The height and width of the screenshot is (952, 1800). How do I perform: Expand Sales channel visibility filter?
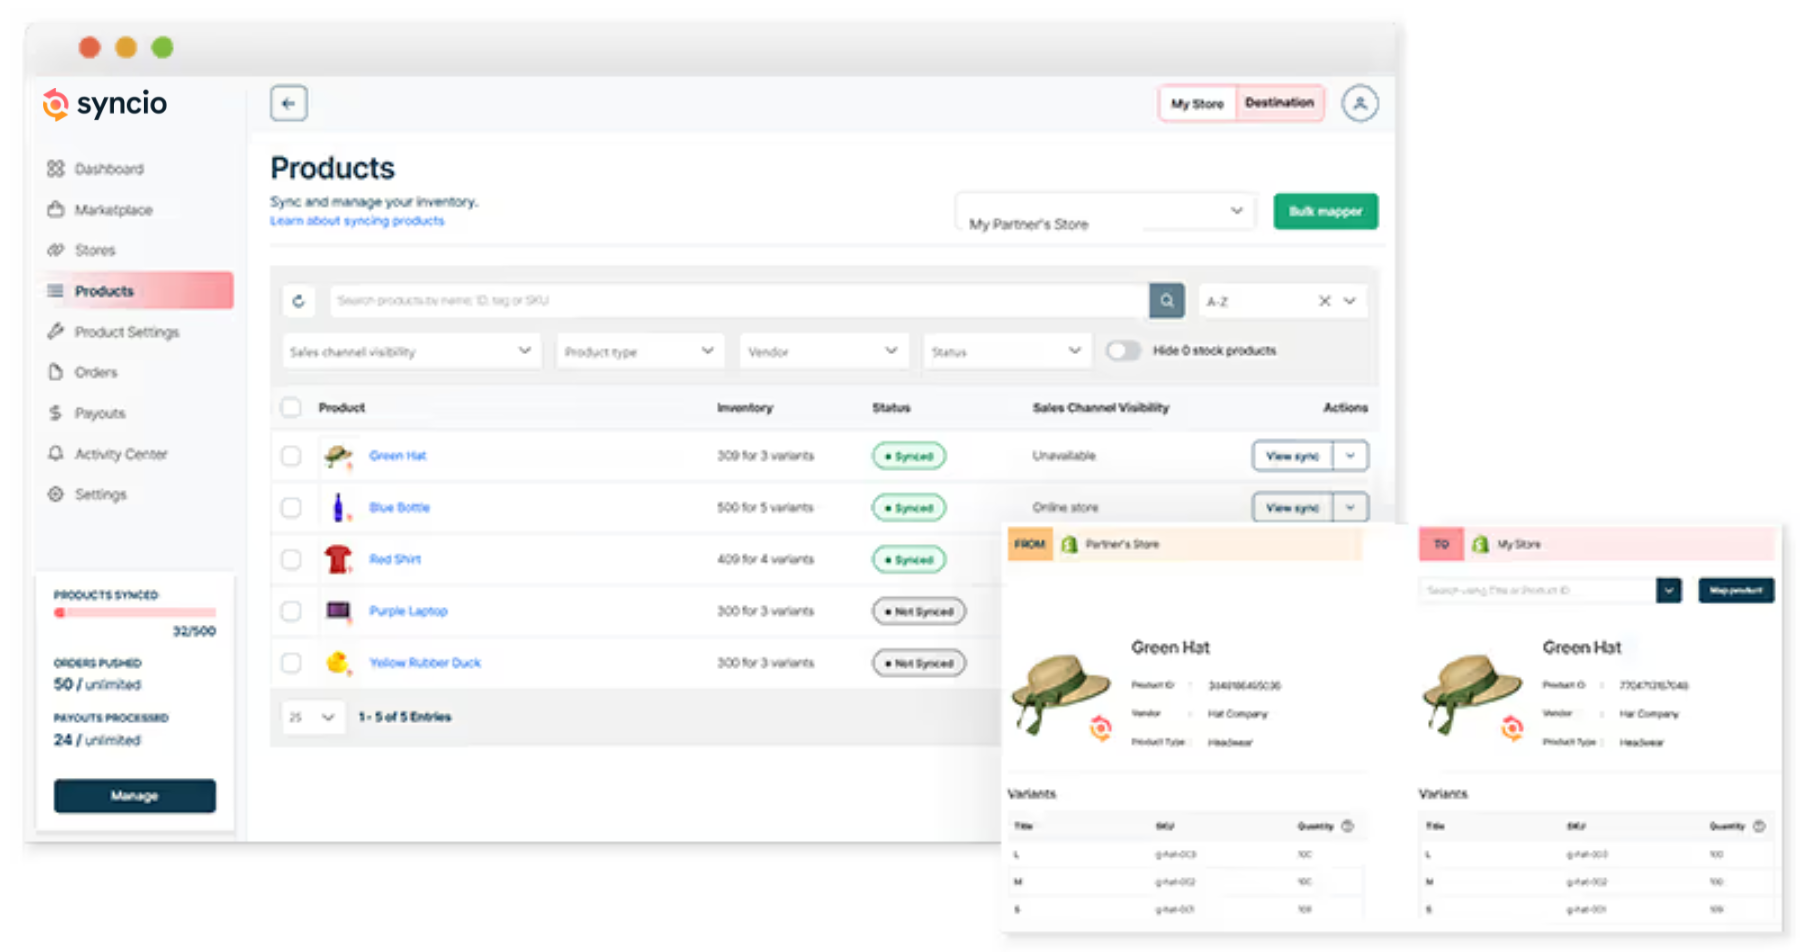pyautogui.click(x=412, y=351)
